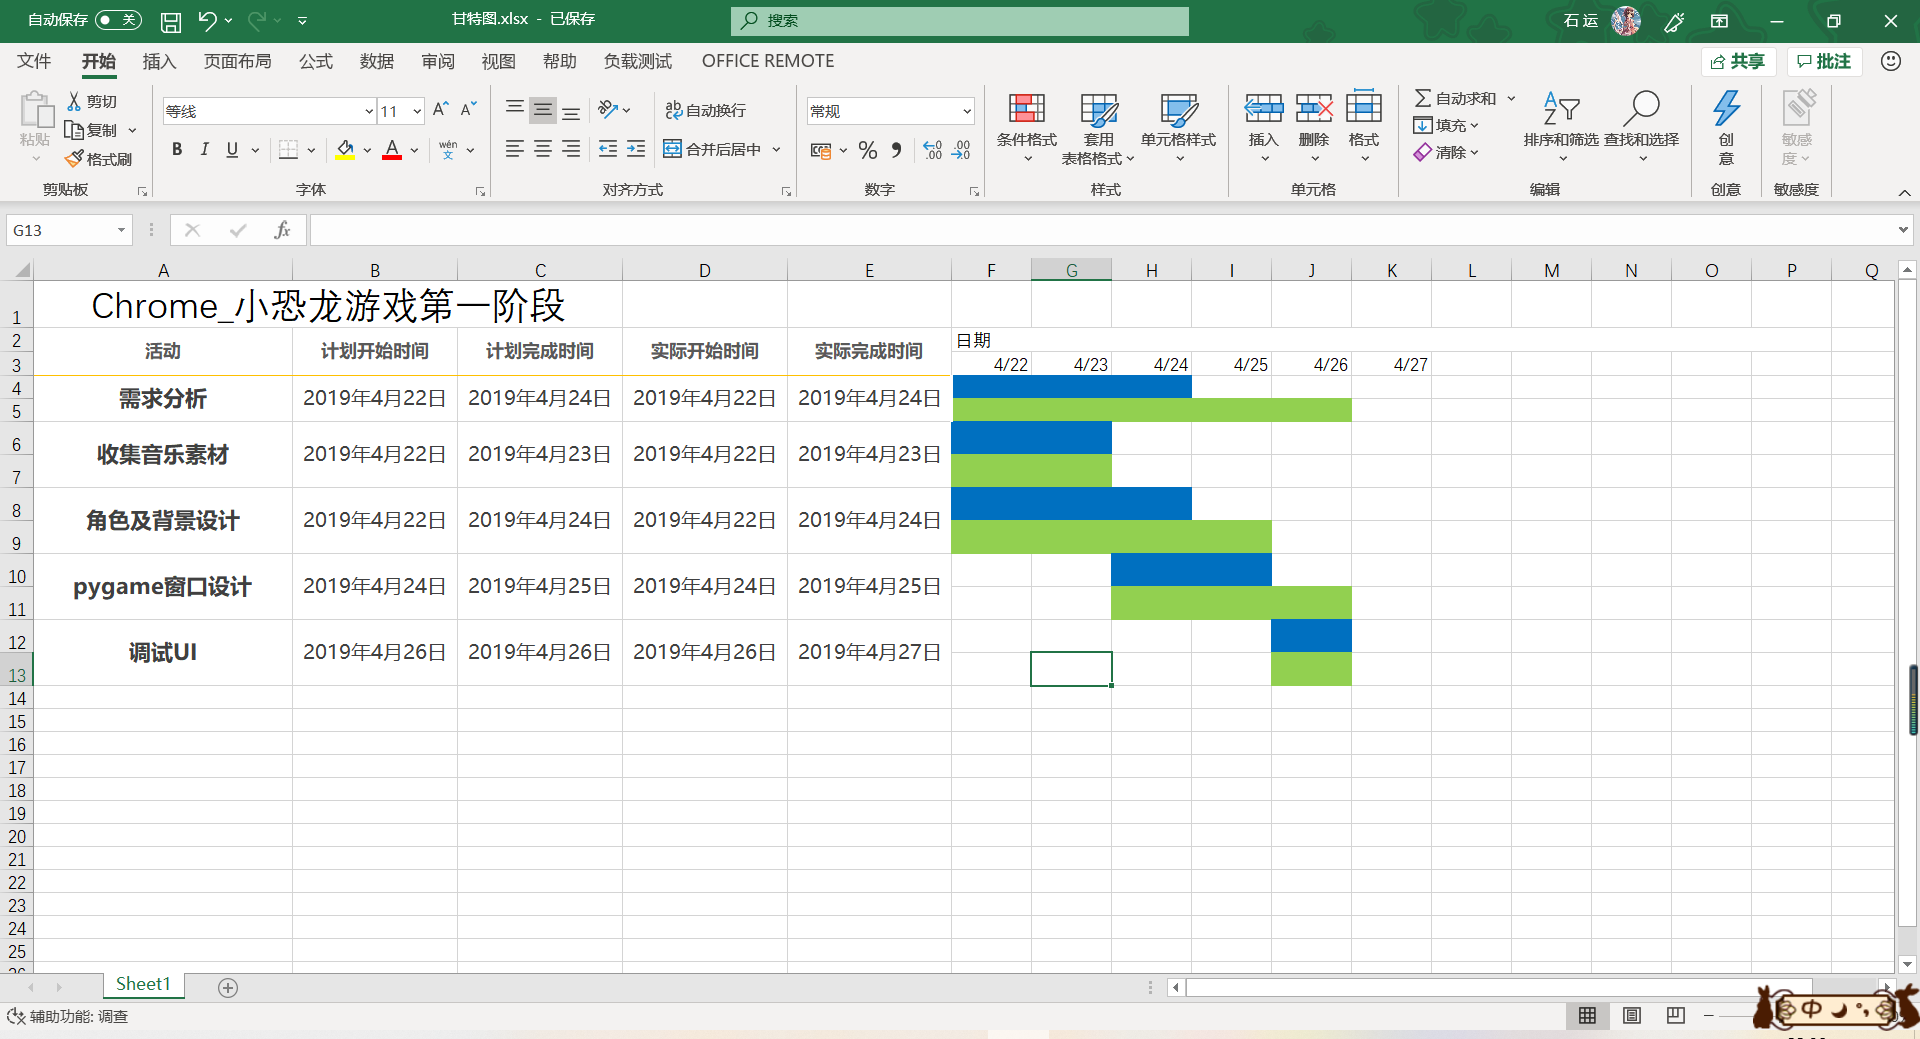Switch to the Data (数据) tab
Image resolution: width=1920 pixels, height=1039 pixels.
coord(377,61)
